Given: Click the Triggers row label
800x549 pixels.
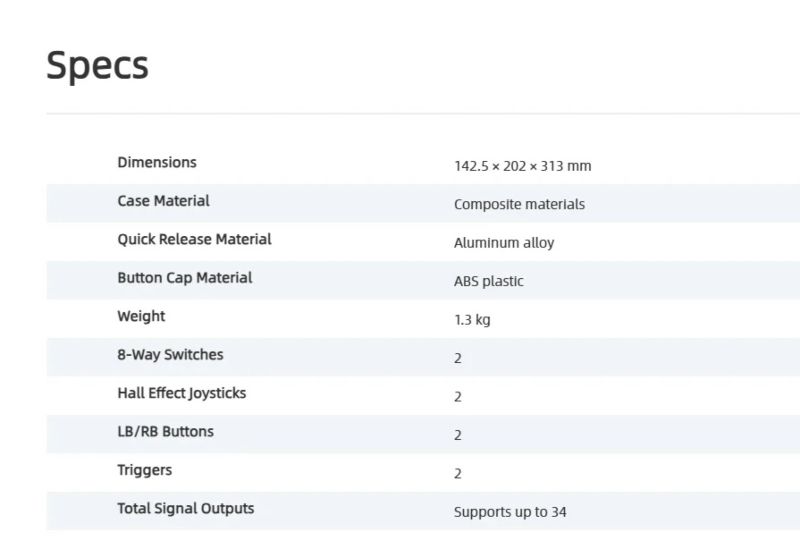Looking at the screenshot, I should click(144, 470).
